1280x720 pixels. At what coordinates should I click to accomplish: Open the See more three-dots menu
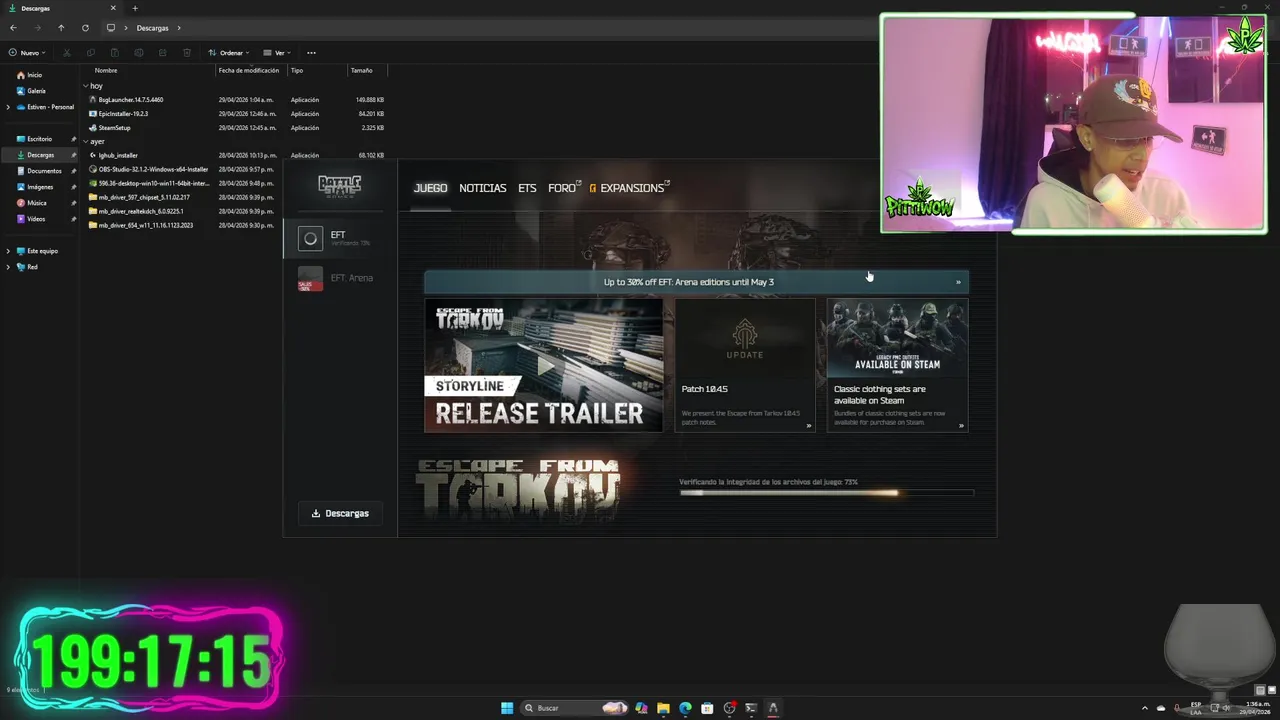[311, 53]
